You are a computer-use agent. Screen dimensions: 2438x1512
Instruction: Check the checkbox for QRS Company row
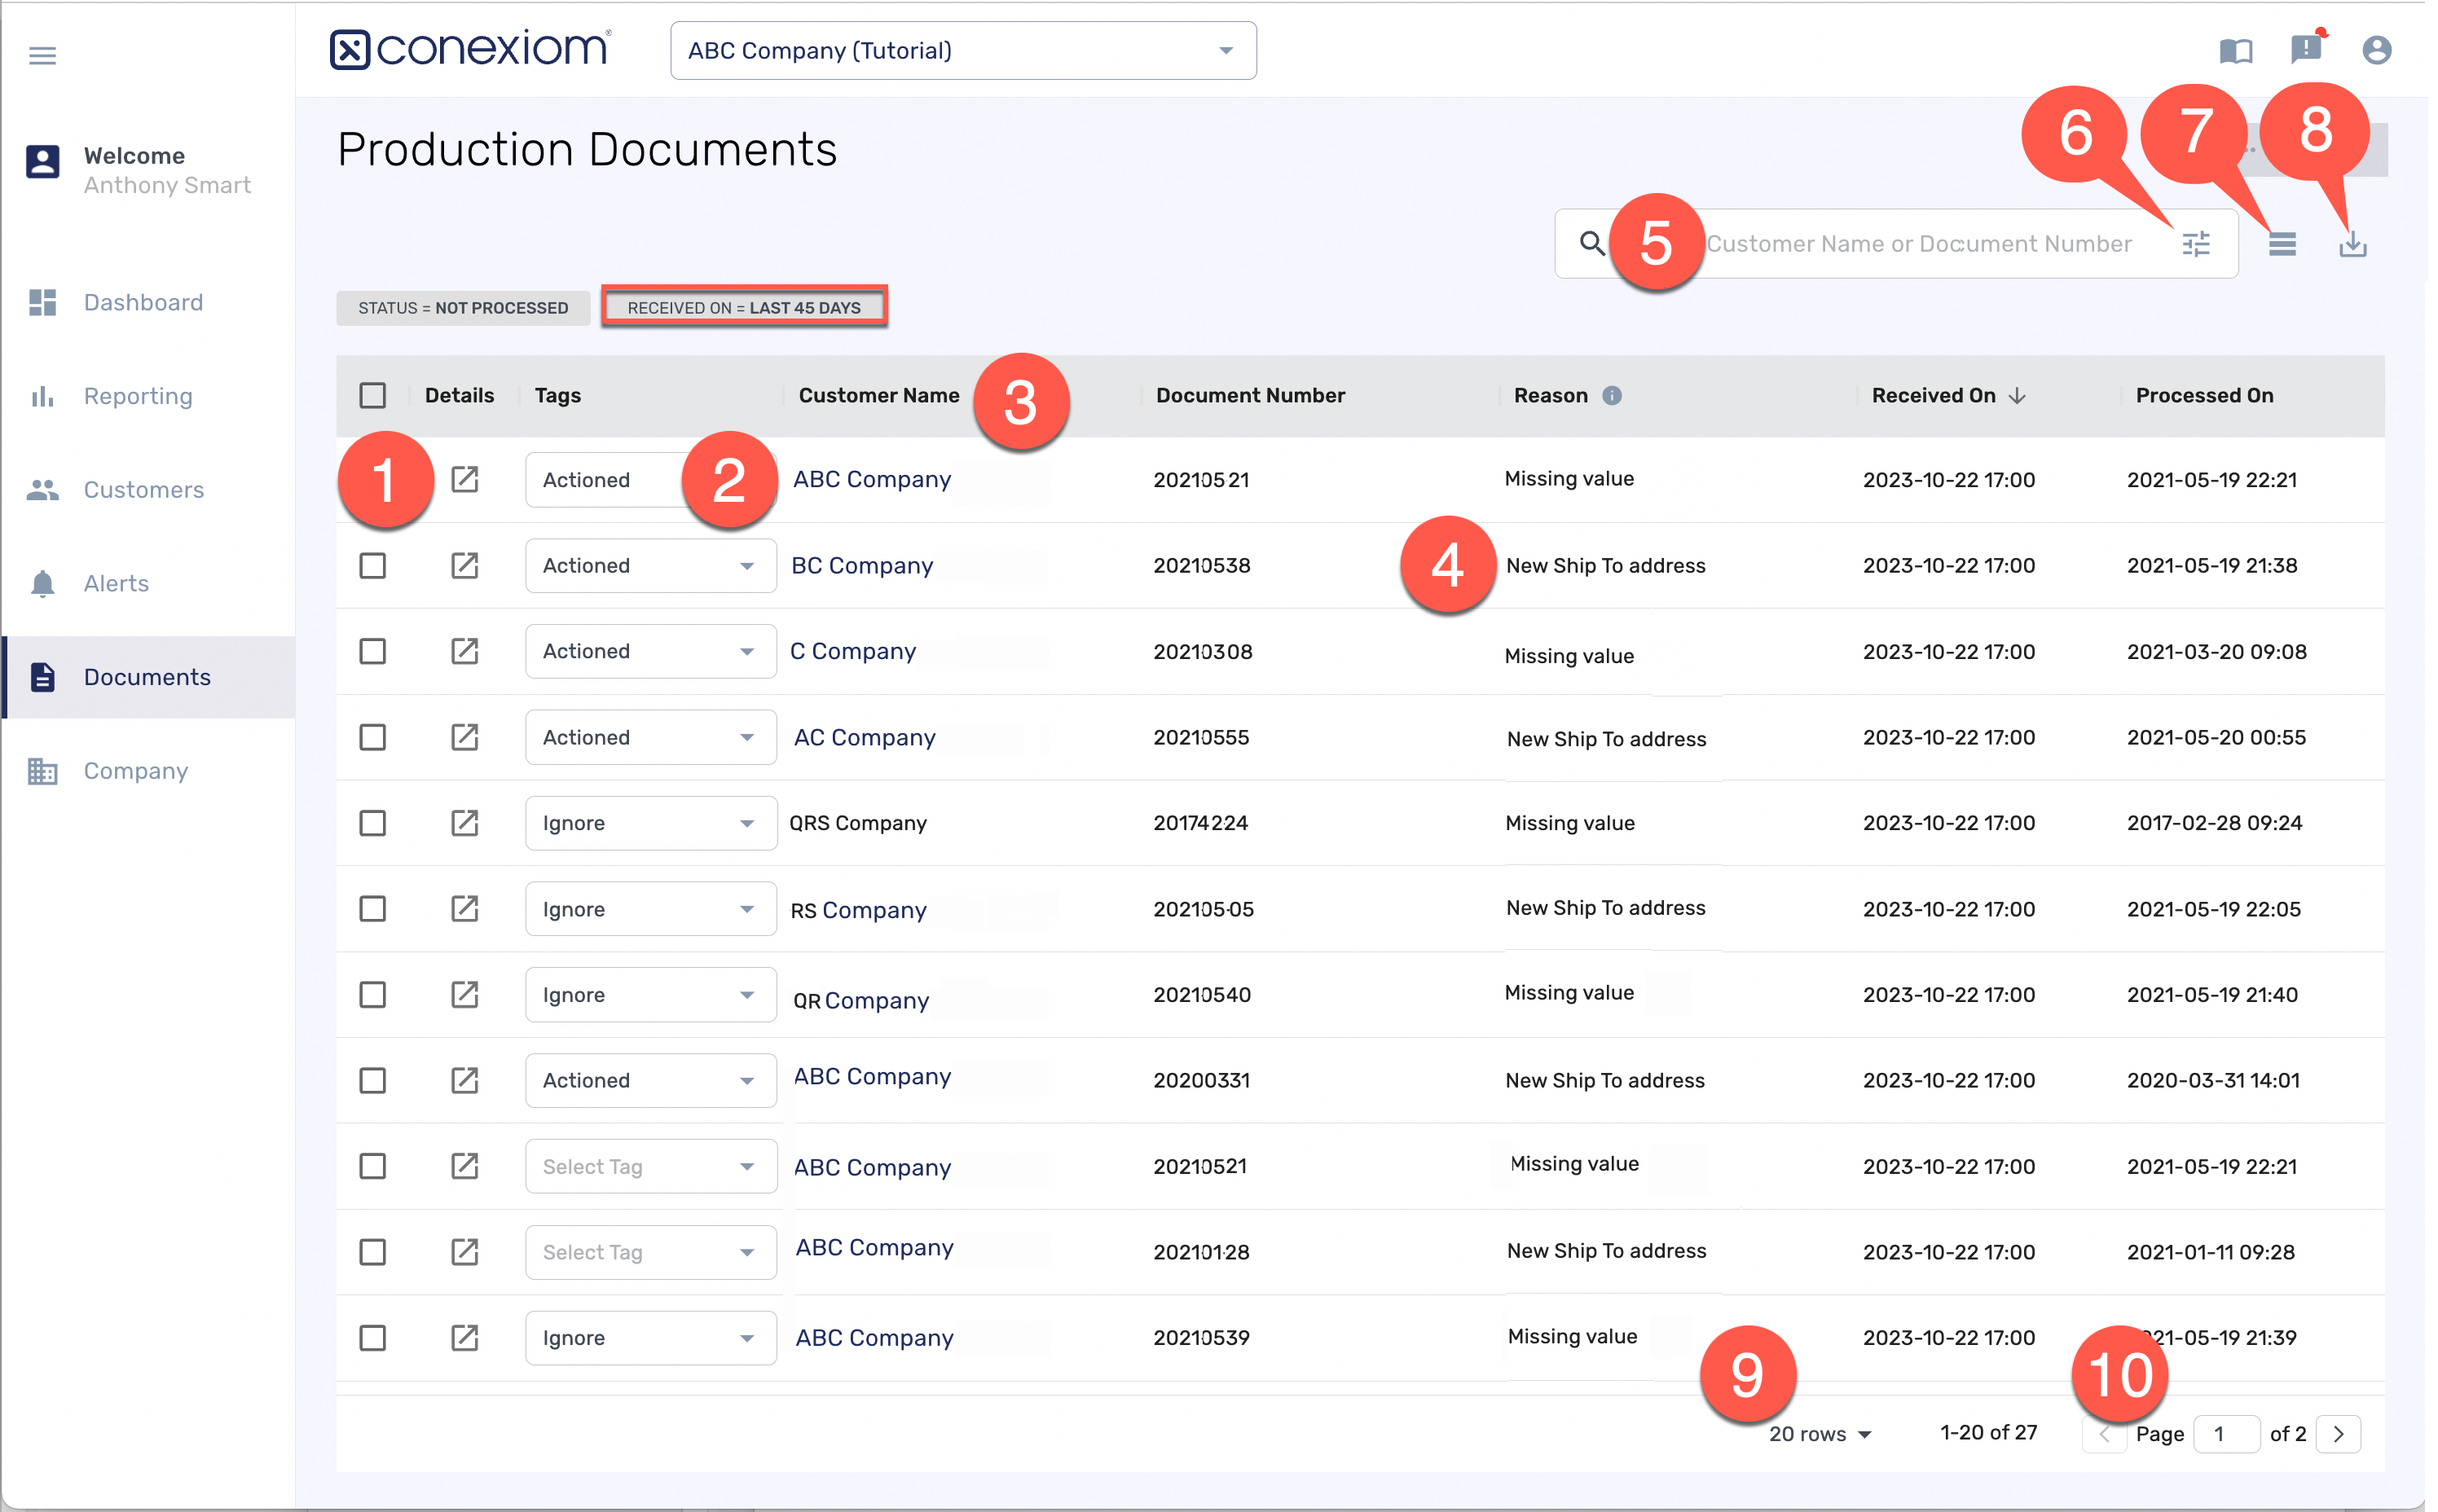(373, 823)
